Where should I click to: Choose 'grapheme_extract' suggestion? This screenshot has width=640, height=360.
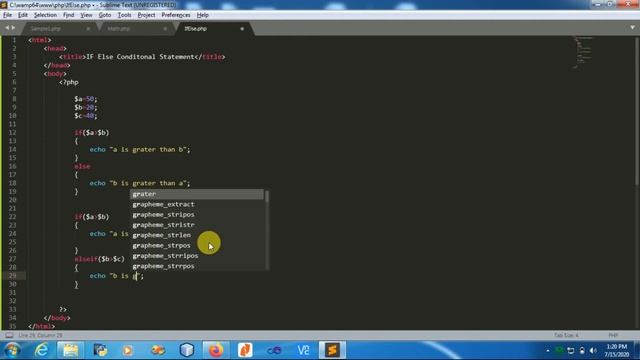click(x=197, y=204)
